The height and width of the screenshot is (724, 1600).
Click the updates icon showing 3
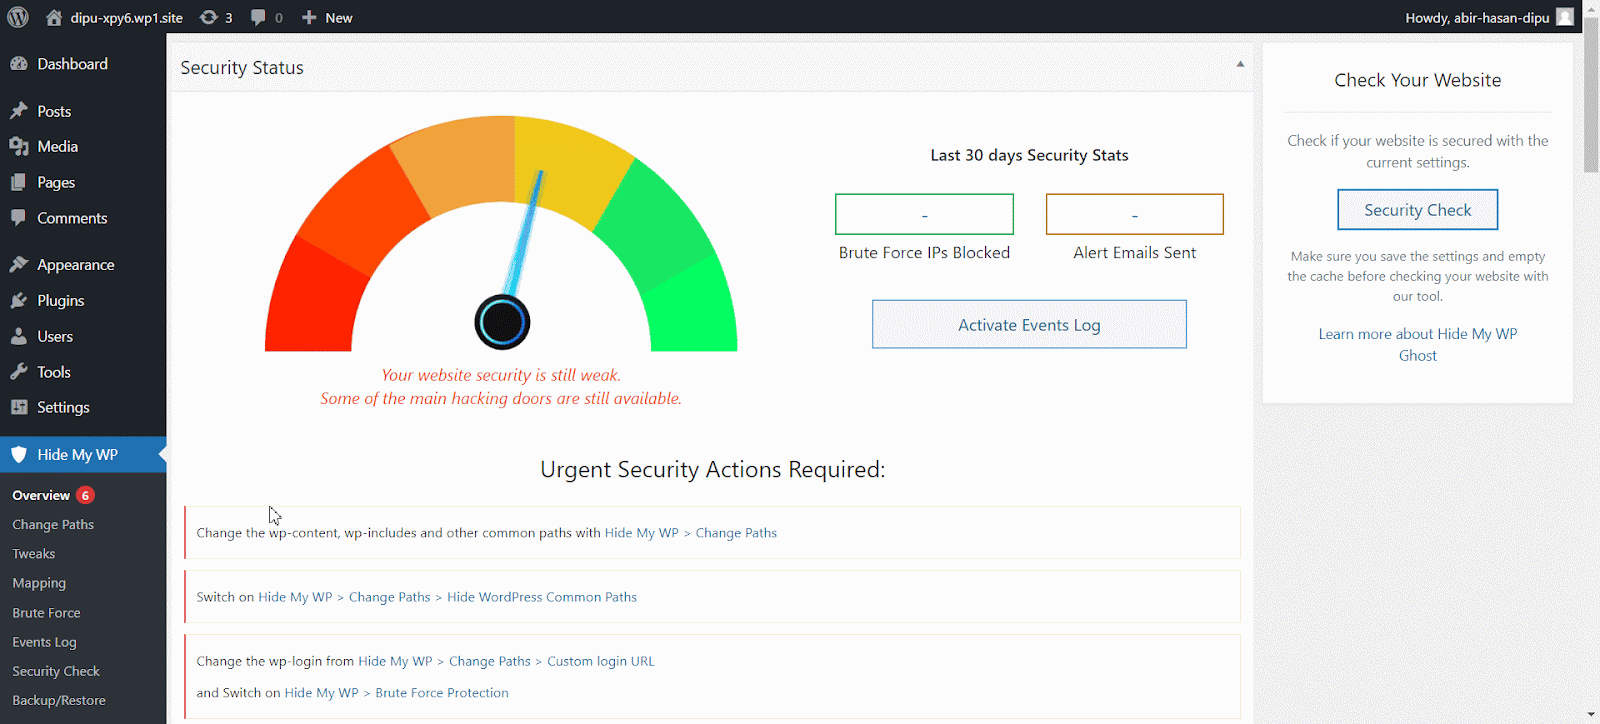pyautogui.click(x=208, y=17)
